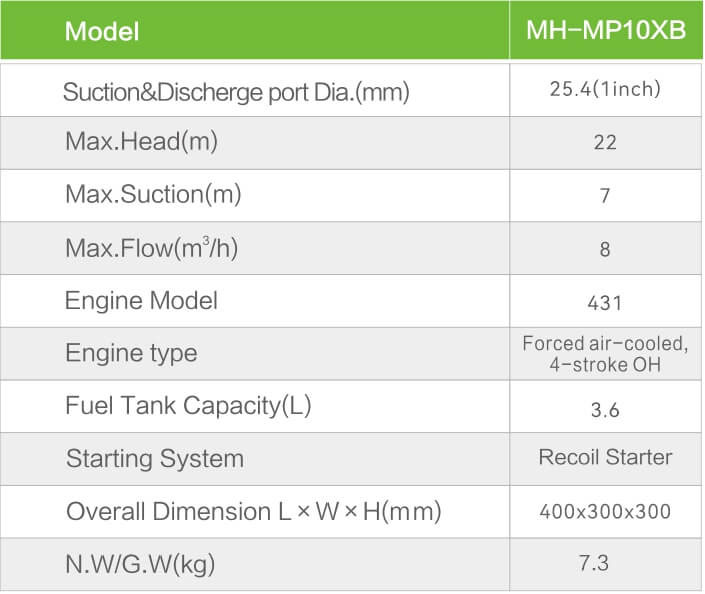This screenshot has width=705, height=594.
Task: Click the Engine type row label
Action: (x=131, y=353)
